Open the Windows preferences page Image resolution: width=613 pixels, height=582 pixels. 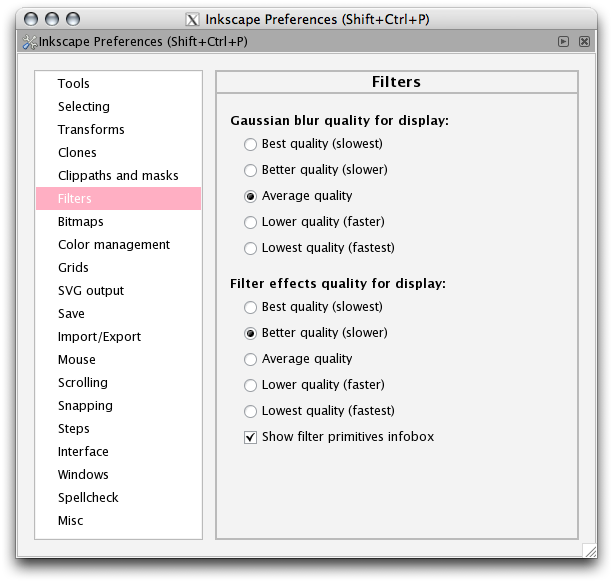[x=118, y=475]
